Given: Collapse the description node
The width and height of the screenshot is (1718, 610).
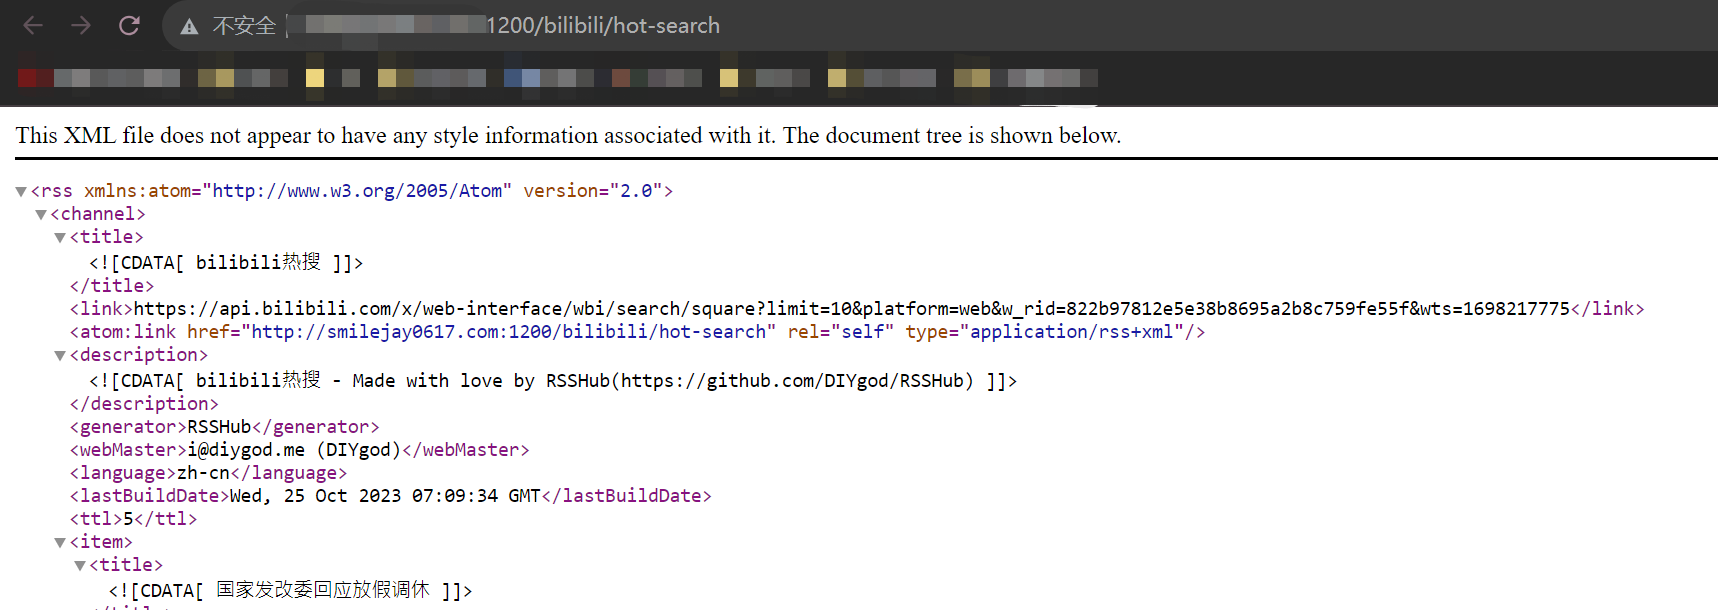Looking at the screenshot, I should (60, 355).
